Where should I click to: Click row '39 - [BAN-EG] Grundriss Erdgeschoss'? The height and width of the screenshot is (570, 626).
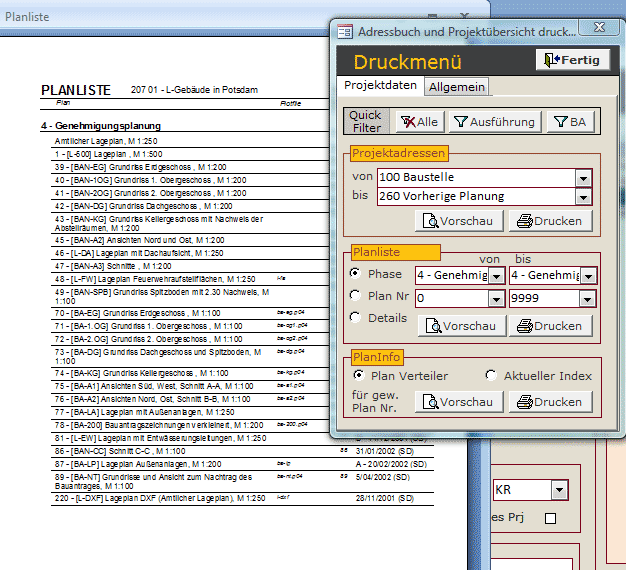141,167
